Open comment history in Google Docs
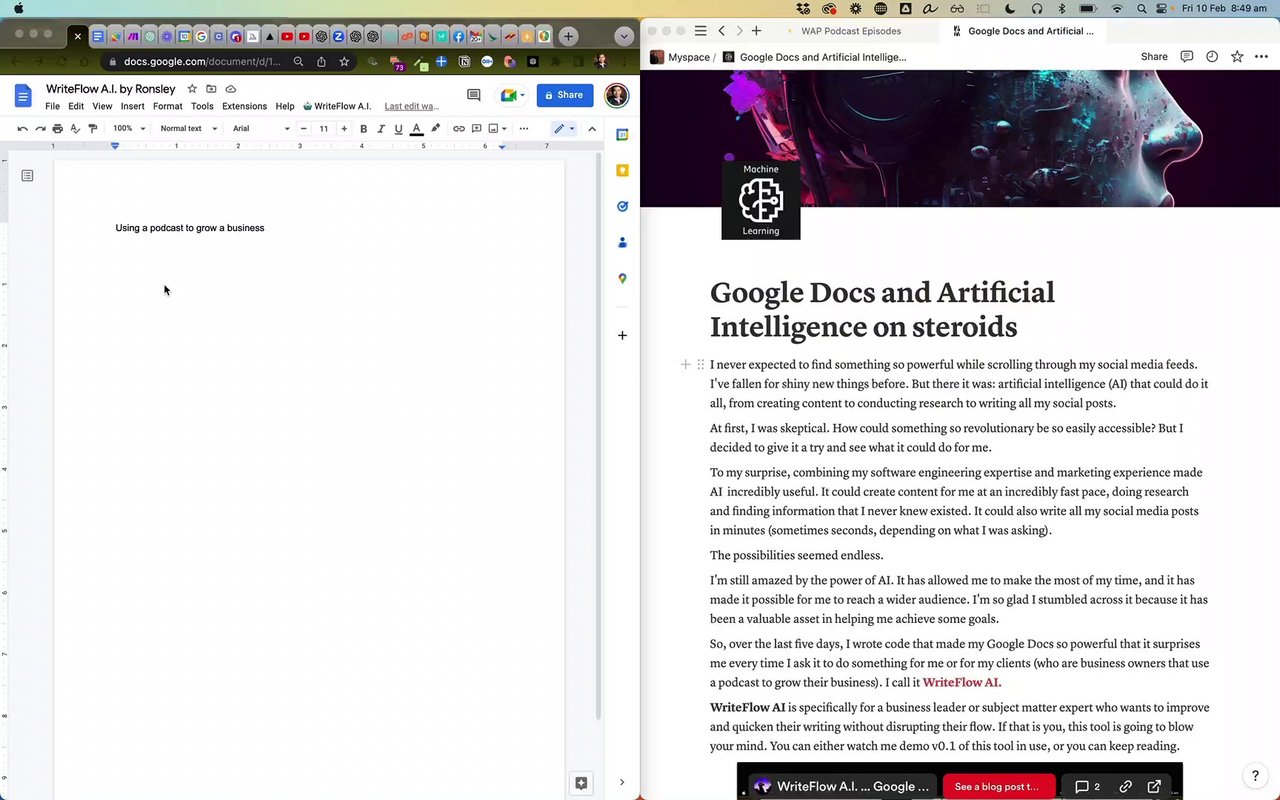1280x800 pixels. point(474,95)
